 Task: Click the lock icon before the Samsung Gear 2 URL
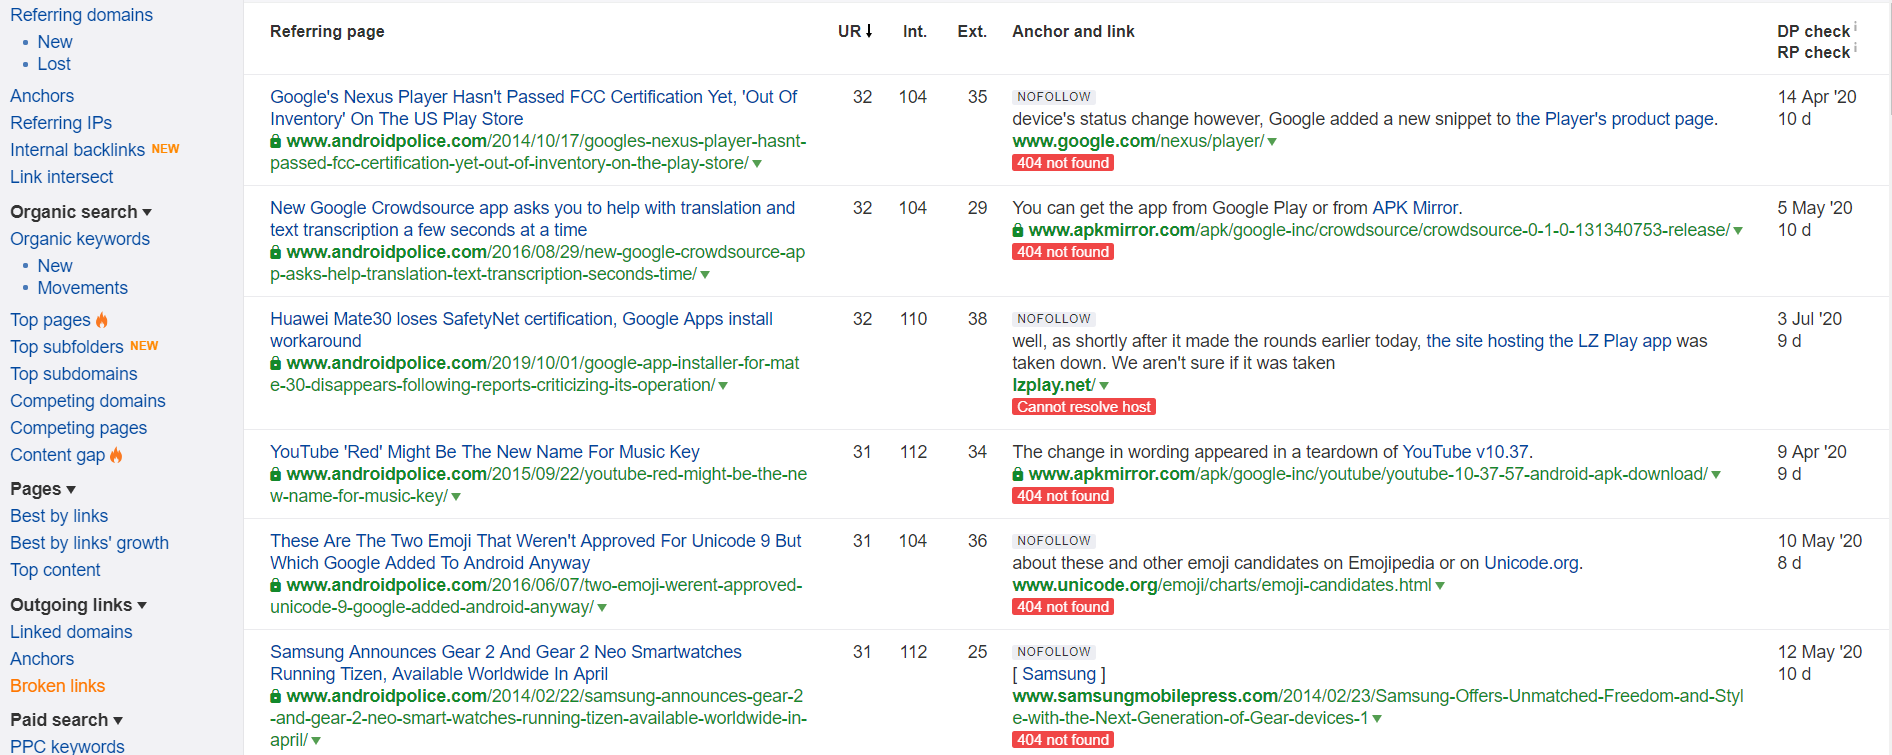click(x=276, y=697)
